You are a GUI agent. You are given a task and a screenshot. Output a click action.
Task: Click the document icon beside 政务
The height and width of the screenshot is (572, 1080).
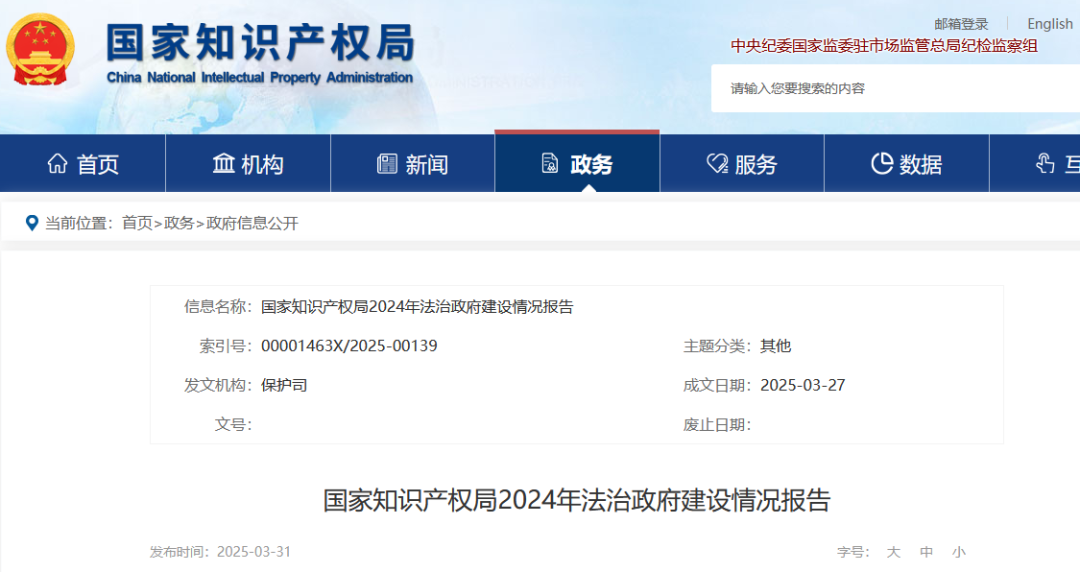(x=550, y=164)
